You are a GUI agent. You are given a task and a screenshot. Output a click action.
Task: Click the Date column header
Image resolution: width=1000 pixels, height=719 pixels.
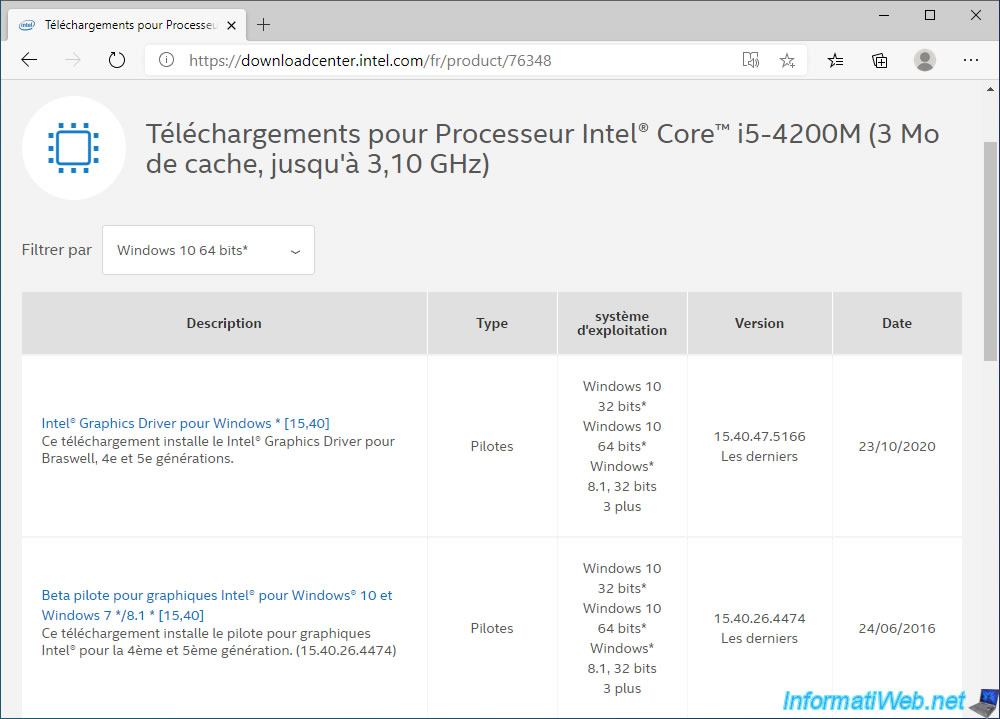pos(897,323)
